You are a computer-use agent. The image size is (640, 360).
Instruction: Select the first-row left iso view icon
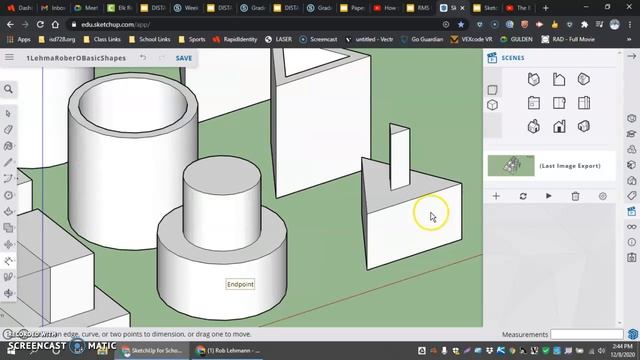pyautogui.click(x=534, y=79)
